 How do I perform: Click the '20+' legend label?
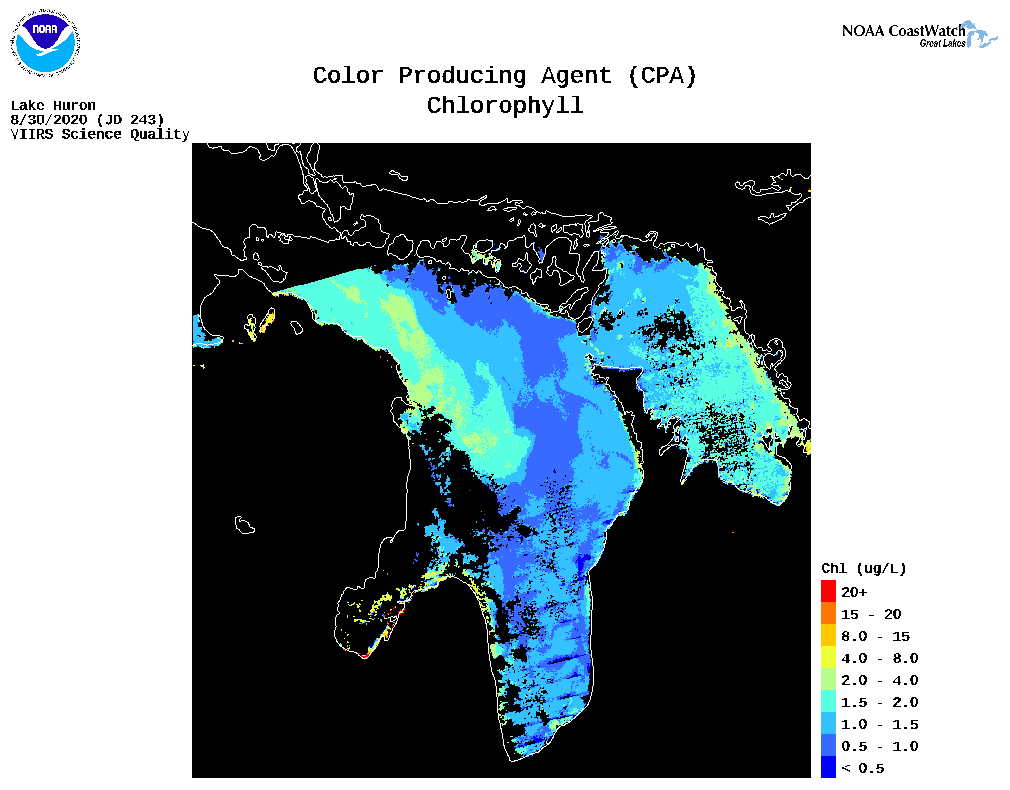tap(854, 592)
